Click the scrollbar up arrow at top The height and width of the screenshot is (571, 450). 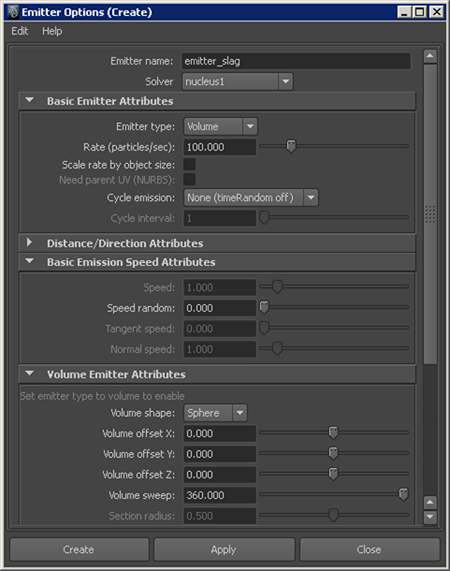(430, 56)
